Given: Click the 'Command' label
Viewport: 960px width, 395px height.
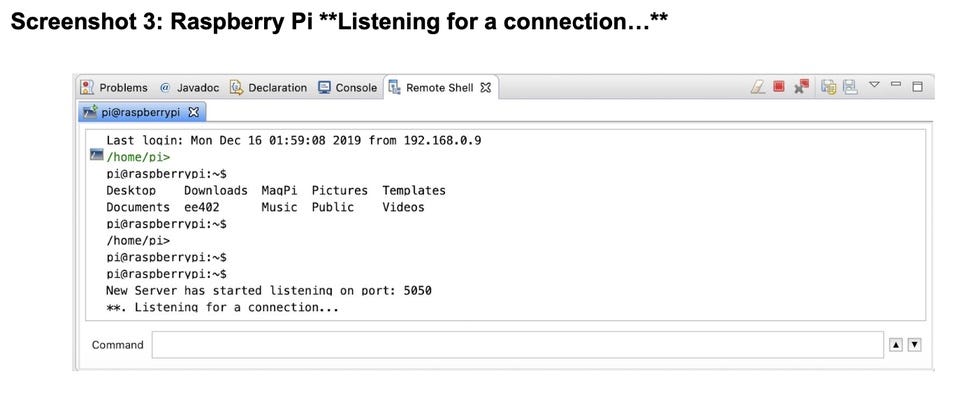Looking at the screenshot, I should 118,345.
